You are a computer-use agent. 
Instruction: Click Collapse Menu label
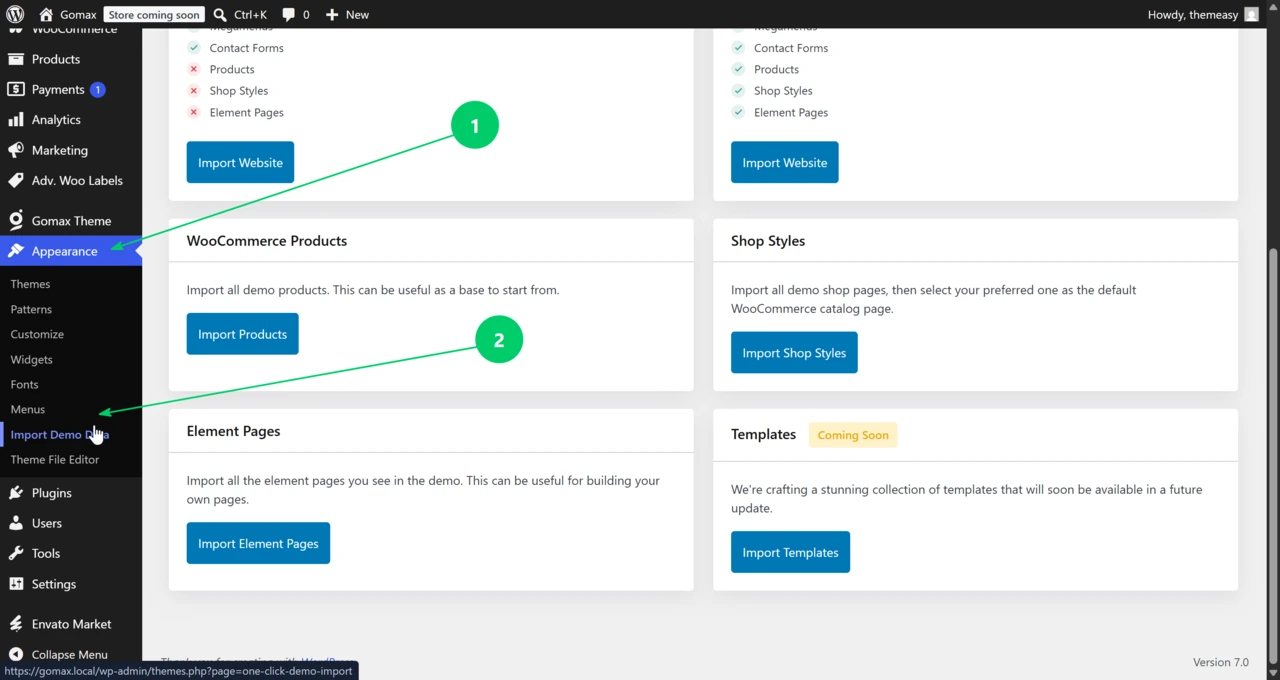70,654
